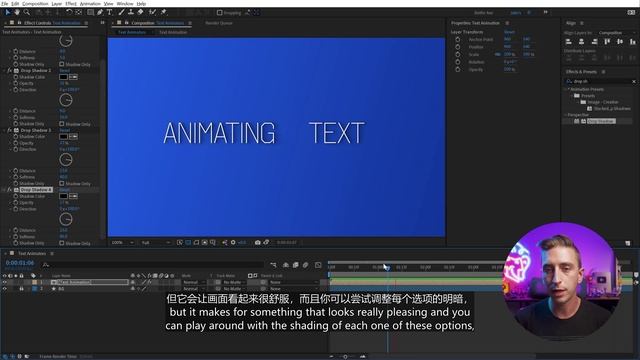Screen dimensions: 640x360
Task: Reset the Layer Transform properties
Action: coord(509,32)
